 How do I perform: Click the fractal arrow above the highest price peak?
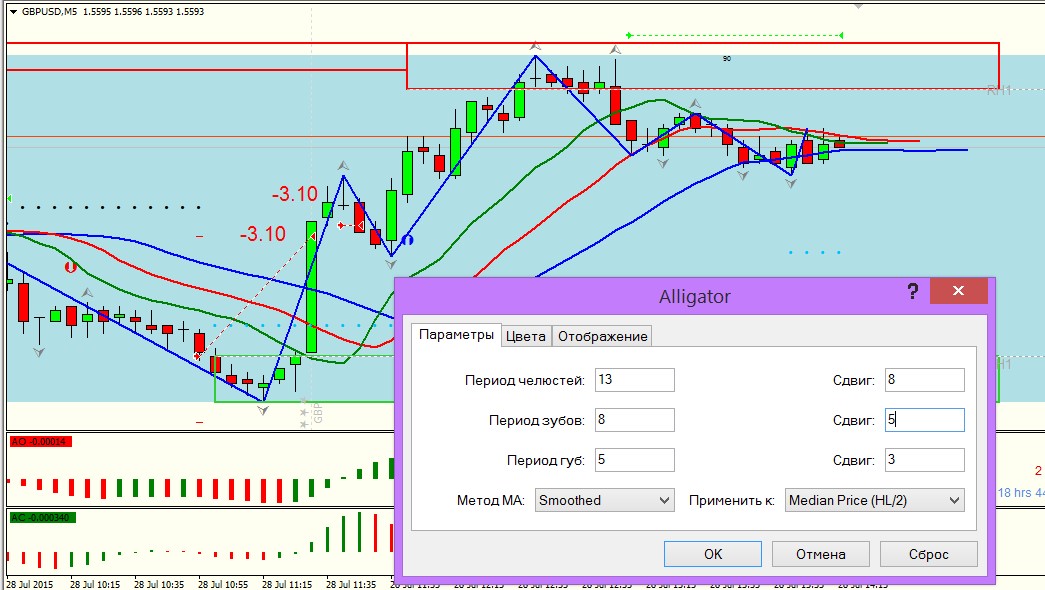pos(535,46)
